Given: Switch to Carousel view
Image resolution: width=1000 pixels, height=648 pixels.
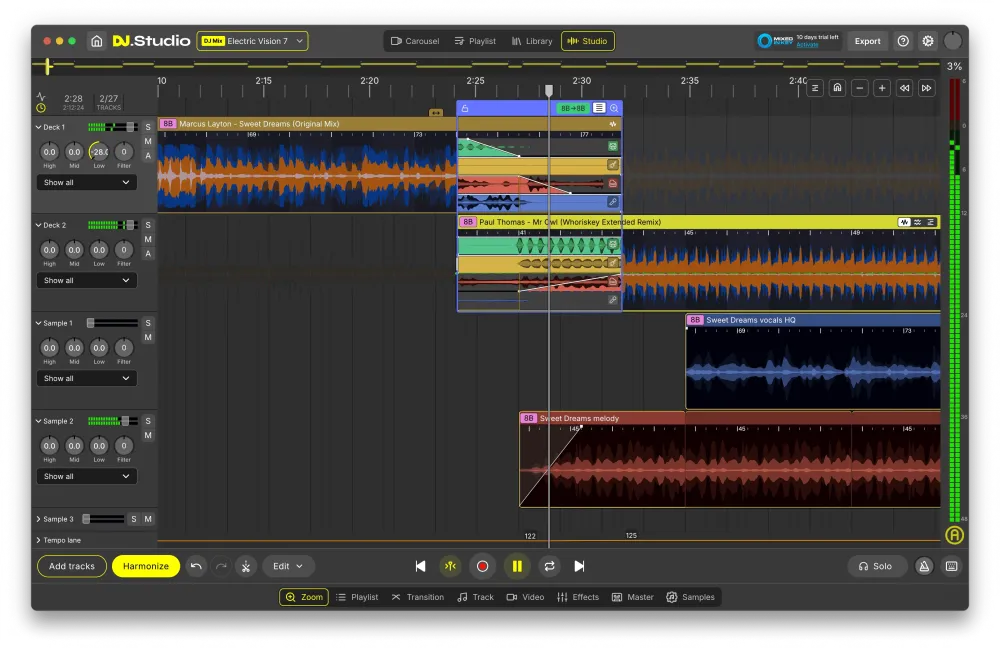Looking at the screenshot, I should tap(415, 41).
